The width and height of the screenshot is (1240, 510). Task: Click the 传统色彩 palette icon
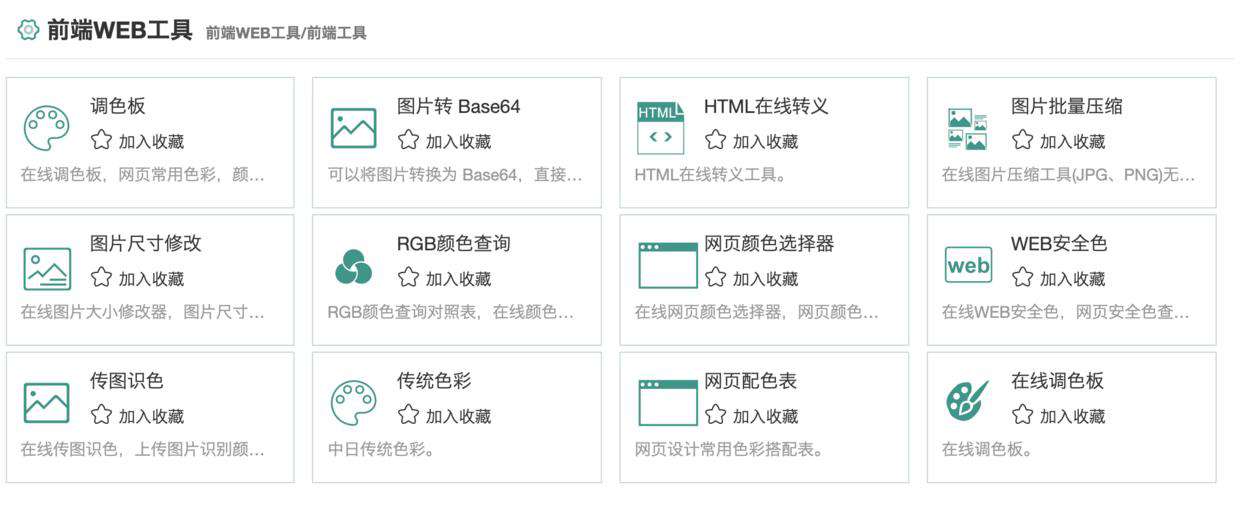pyautogui.click(x=353, y=403)
